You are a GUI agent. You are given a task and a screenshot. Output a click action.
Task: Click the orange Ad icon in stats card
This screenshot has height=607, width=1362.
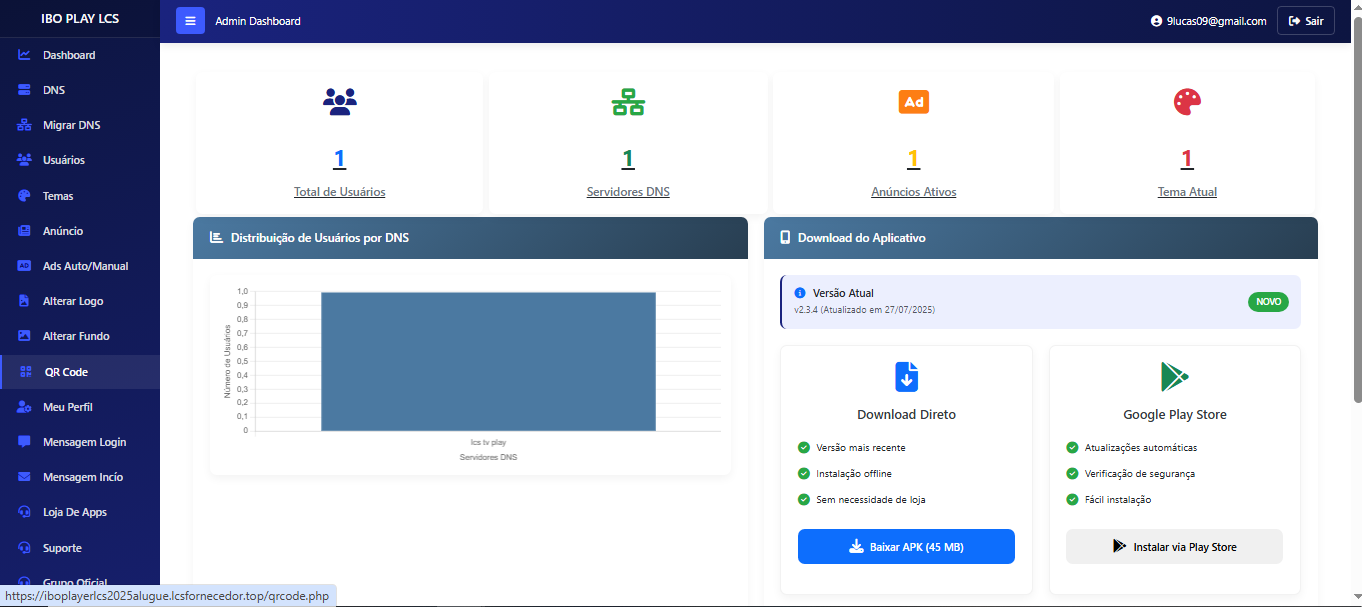(x=913, y=101)
